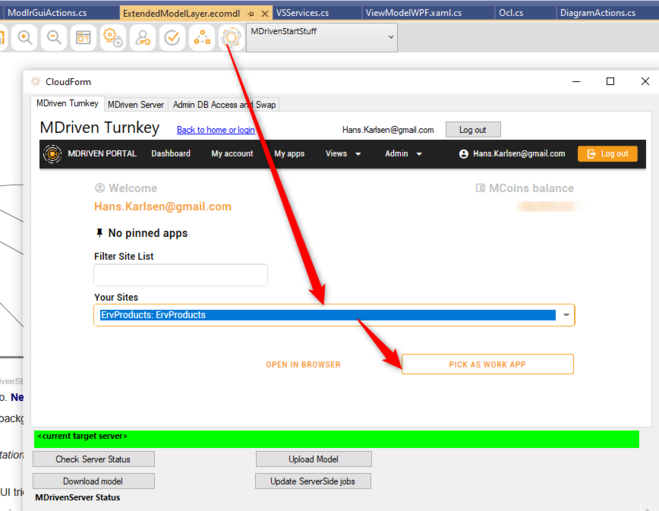Close the ExtendedModelLayer.ecomdl tab

click(265, 13)
